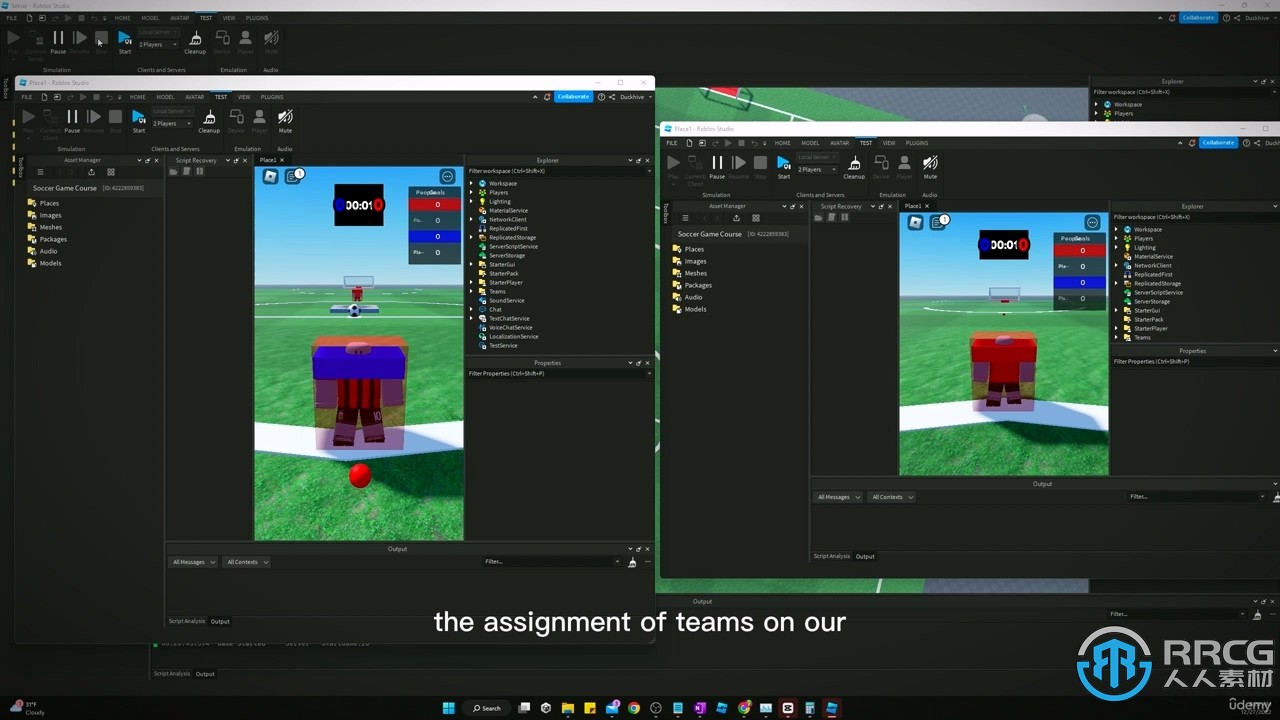Toggle Mute audio in left Place1 window
The image size is (1280, 720).
(x=285, y=121)
